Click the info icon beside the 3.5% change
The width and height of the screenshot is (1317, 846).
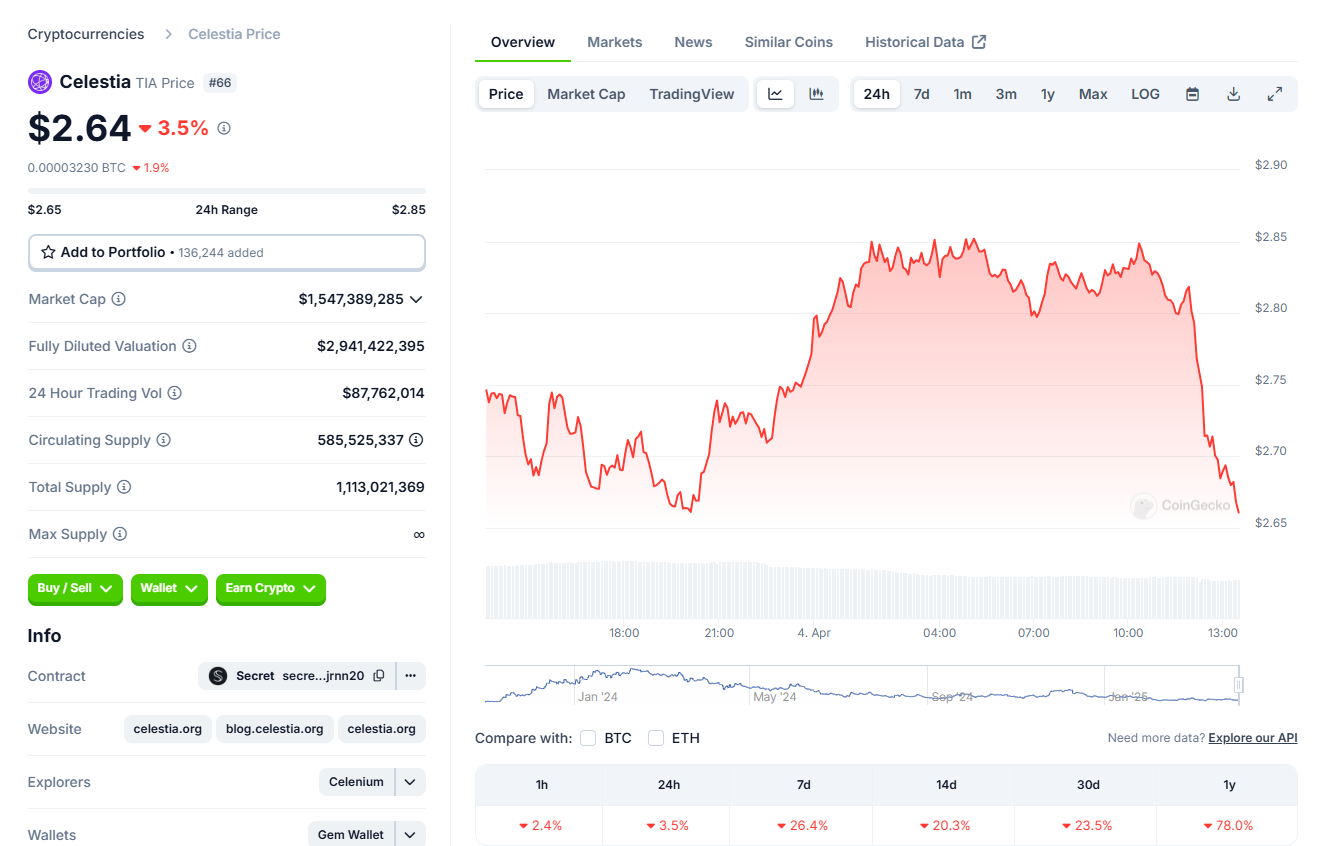(x=224, y=128)
